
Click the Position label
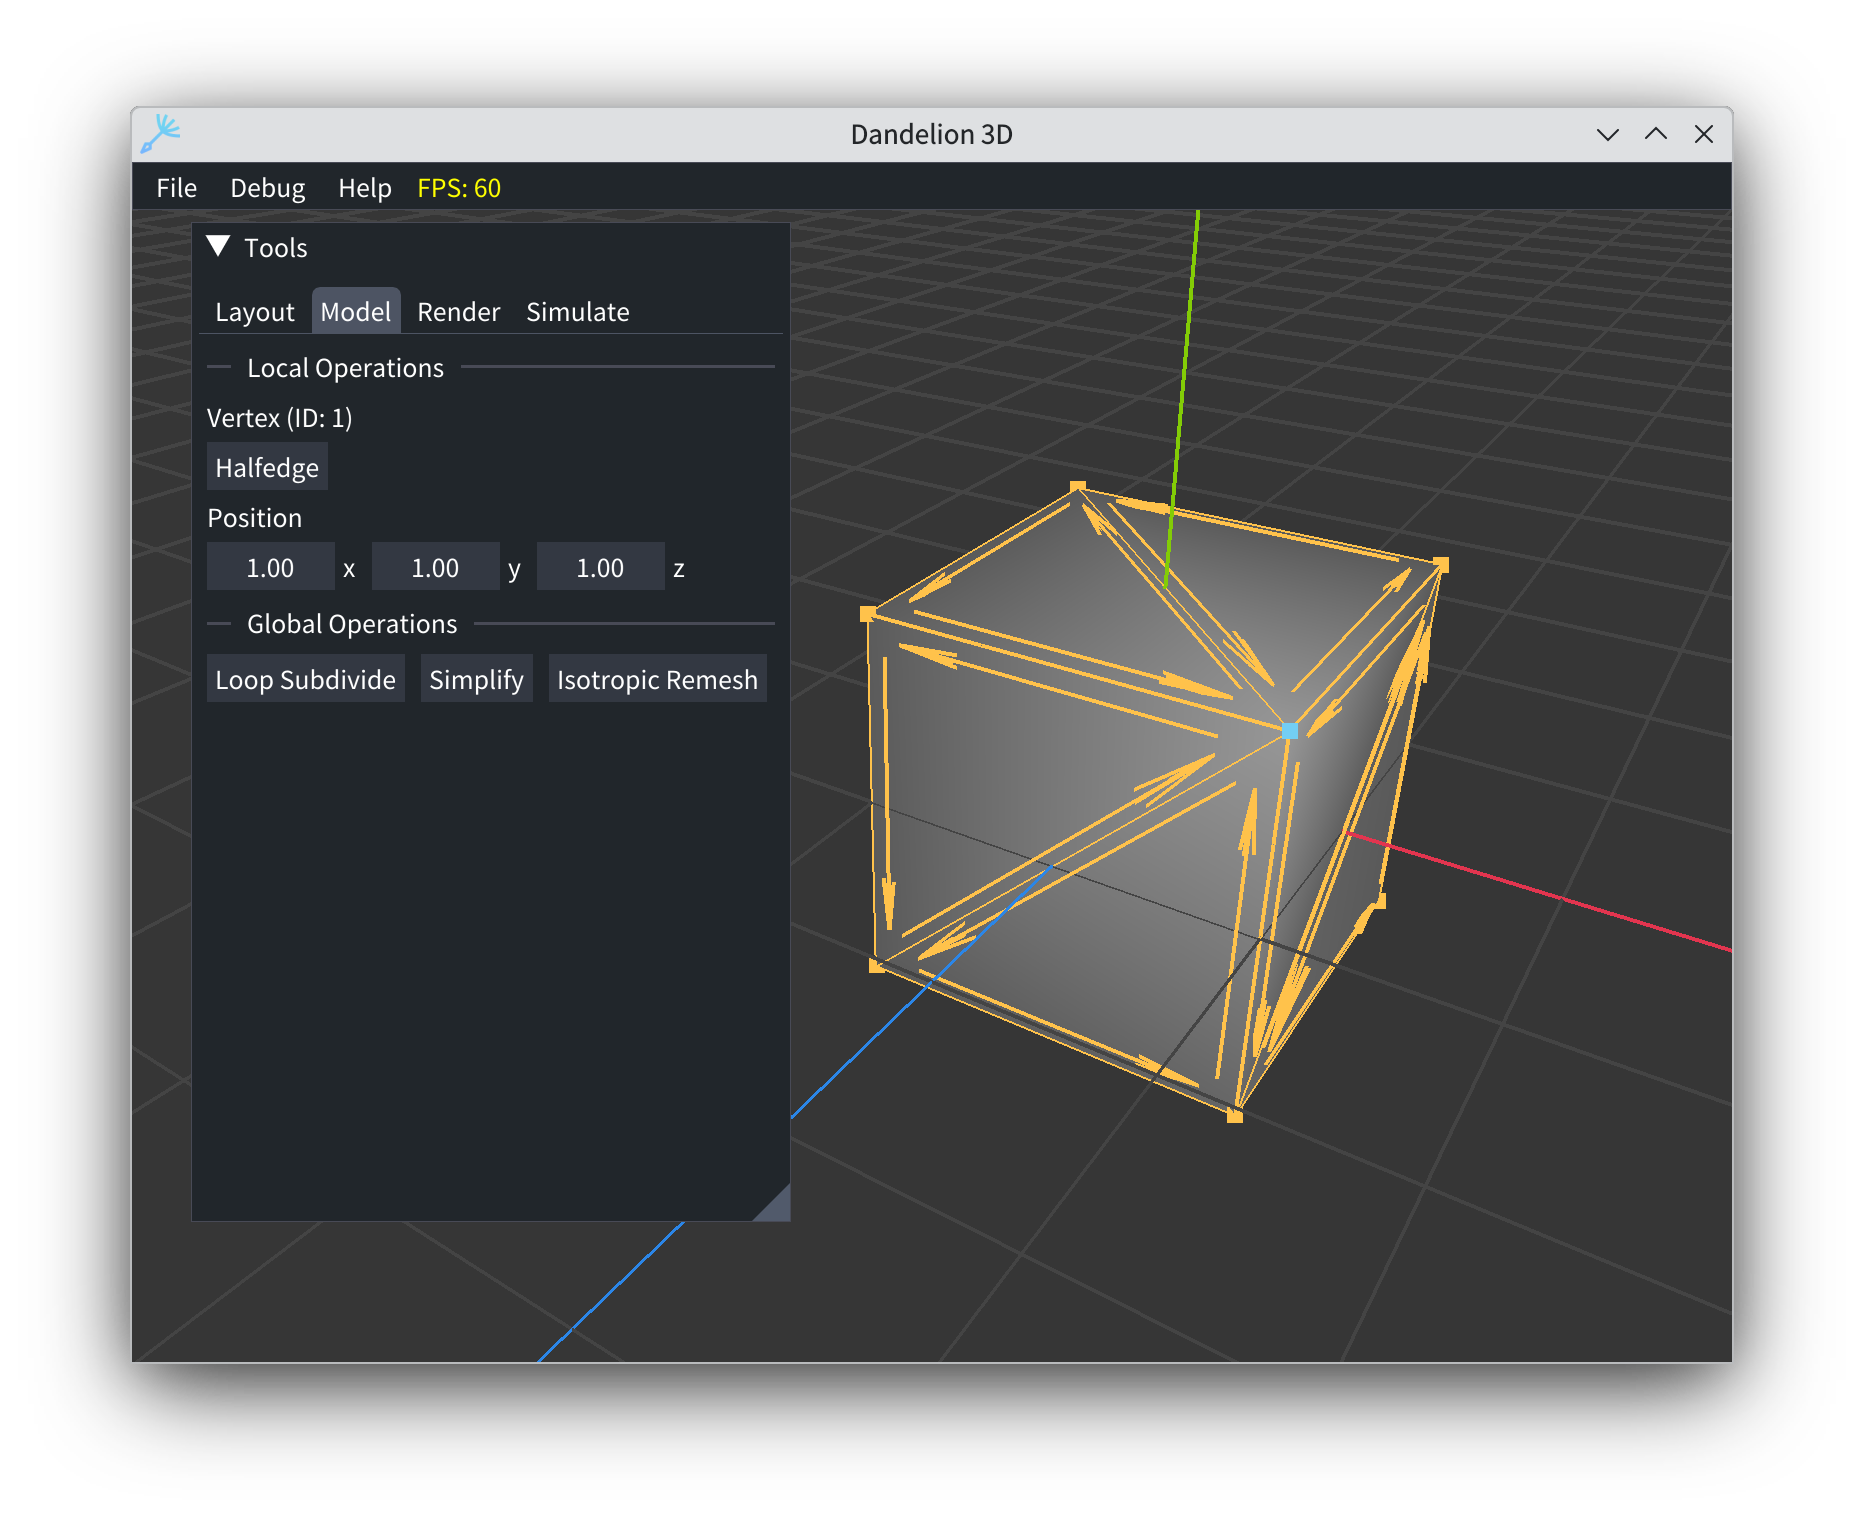click(x=254, y=518)
